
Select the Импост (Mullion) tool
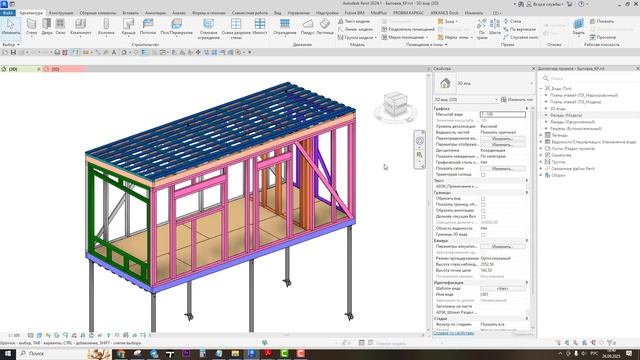pyautogui.click(x=260, y=27)
